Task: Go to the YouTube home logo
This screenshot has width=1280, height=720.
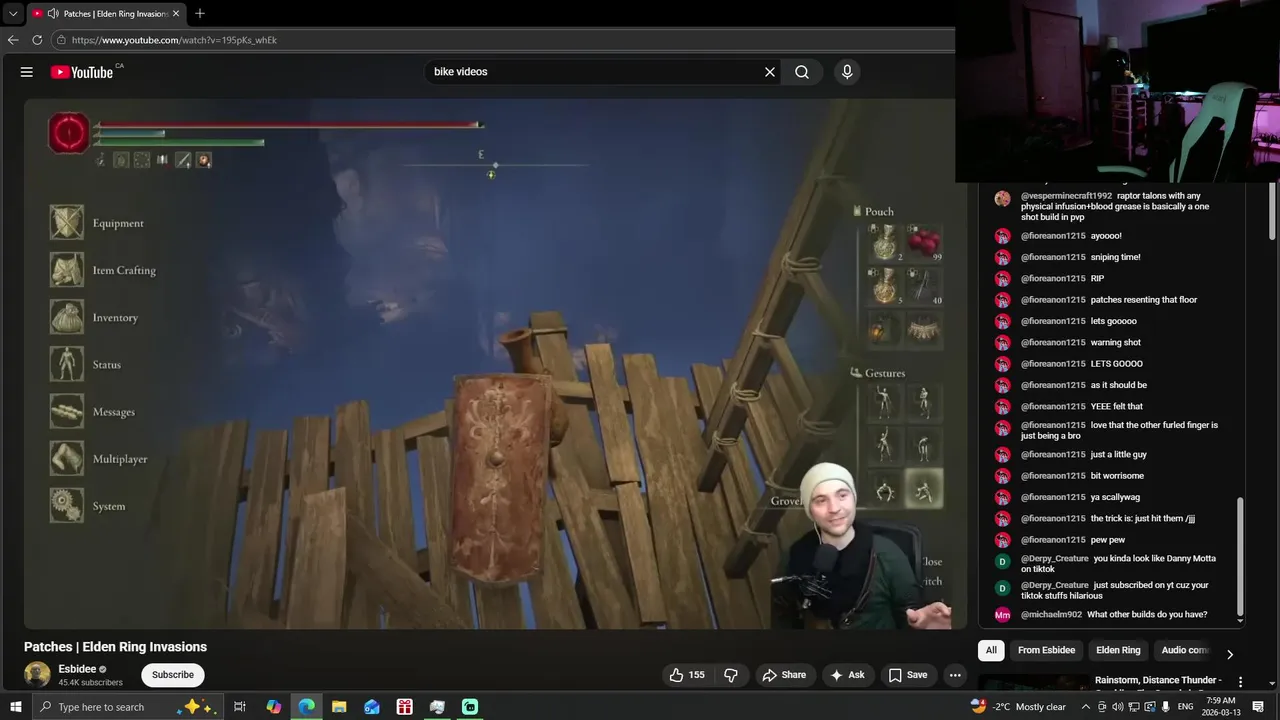Action: (x=82, y=72)
